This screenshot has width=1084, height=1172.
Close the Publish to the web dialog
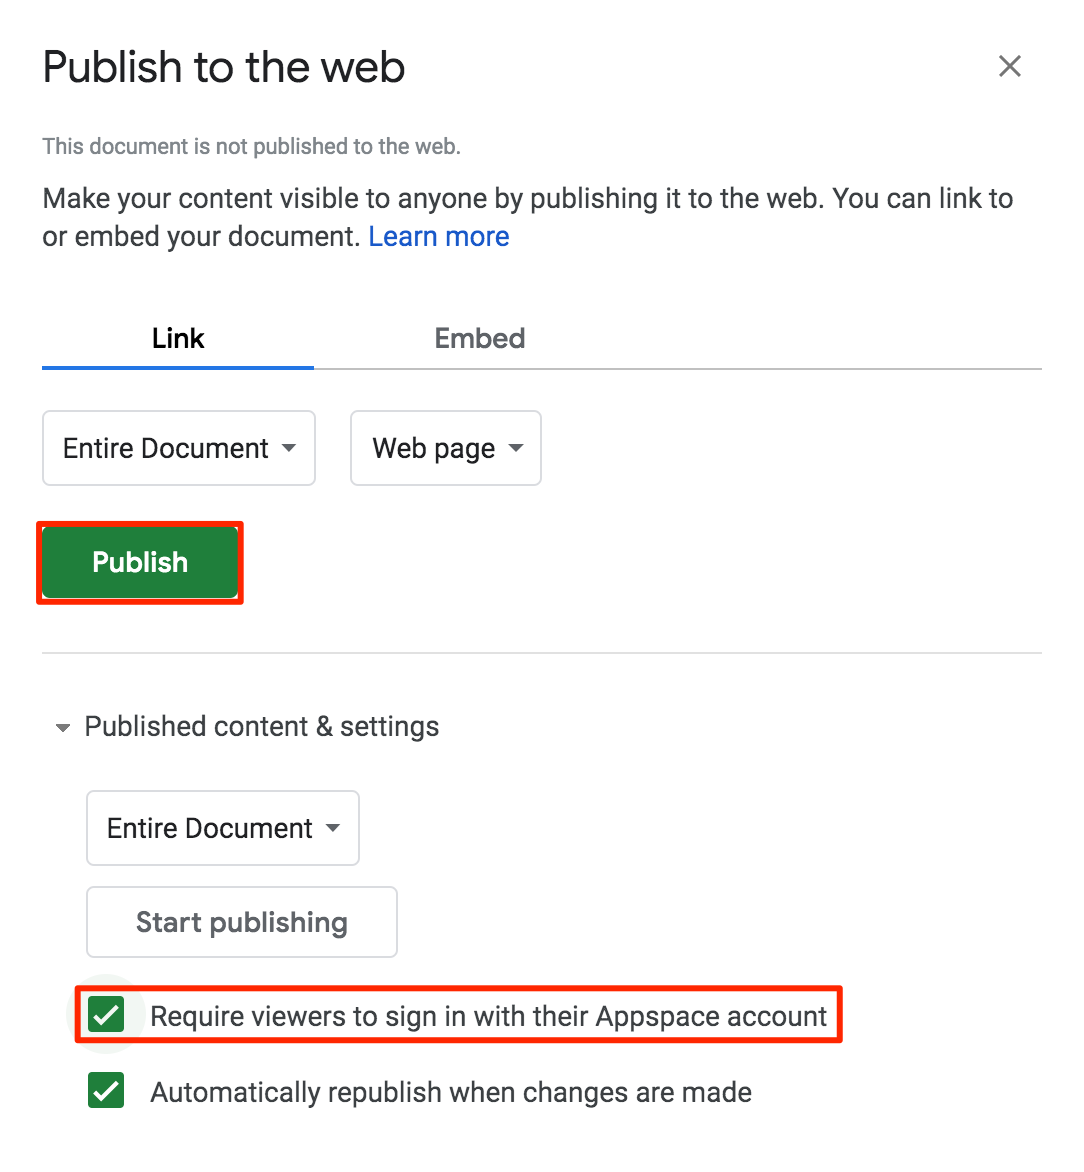(1009, 67)
